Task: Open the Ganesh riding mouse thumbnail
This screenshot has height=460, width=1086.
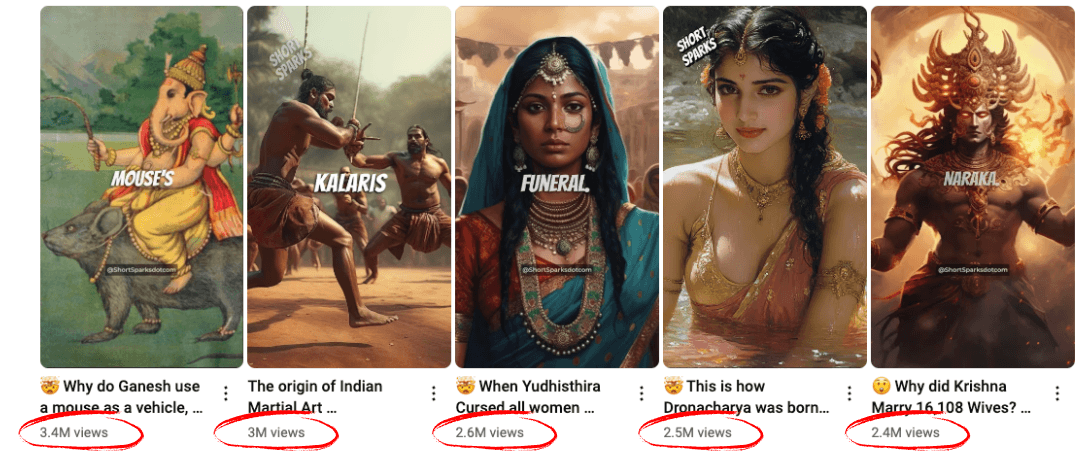Action: (142, 187)
